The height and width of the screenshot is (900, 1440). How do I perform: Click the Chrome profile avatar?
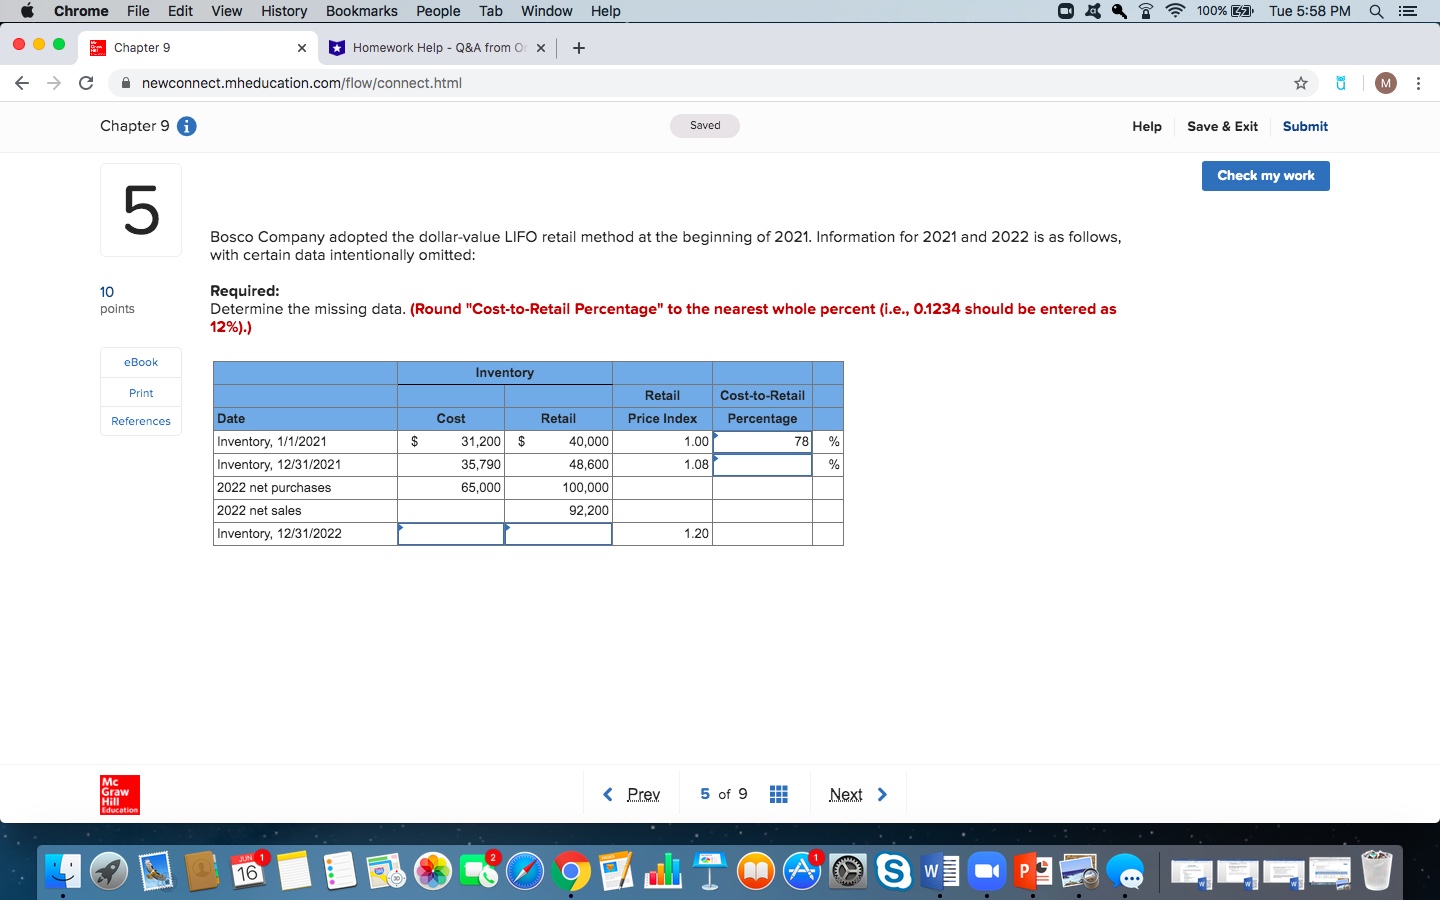1385,83
